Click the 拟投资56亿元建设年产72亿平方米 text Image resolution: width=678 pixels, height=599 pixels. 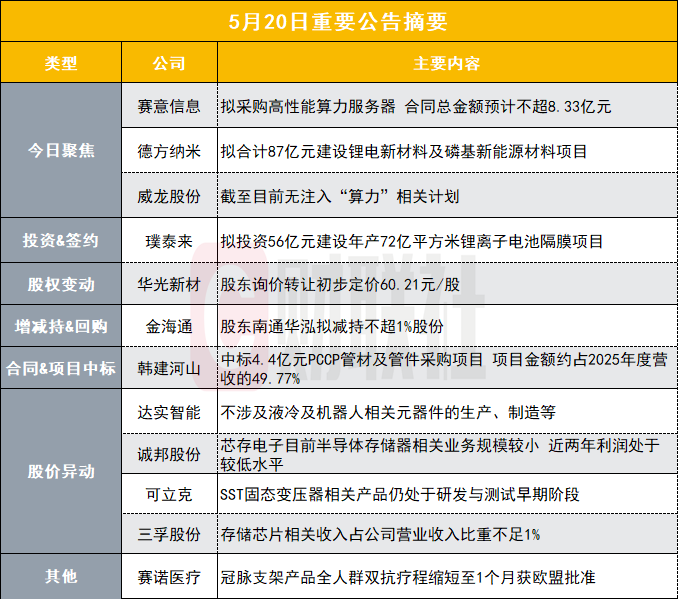click(412, 241)
